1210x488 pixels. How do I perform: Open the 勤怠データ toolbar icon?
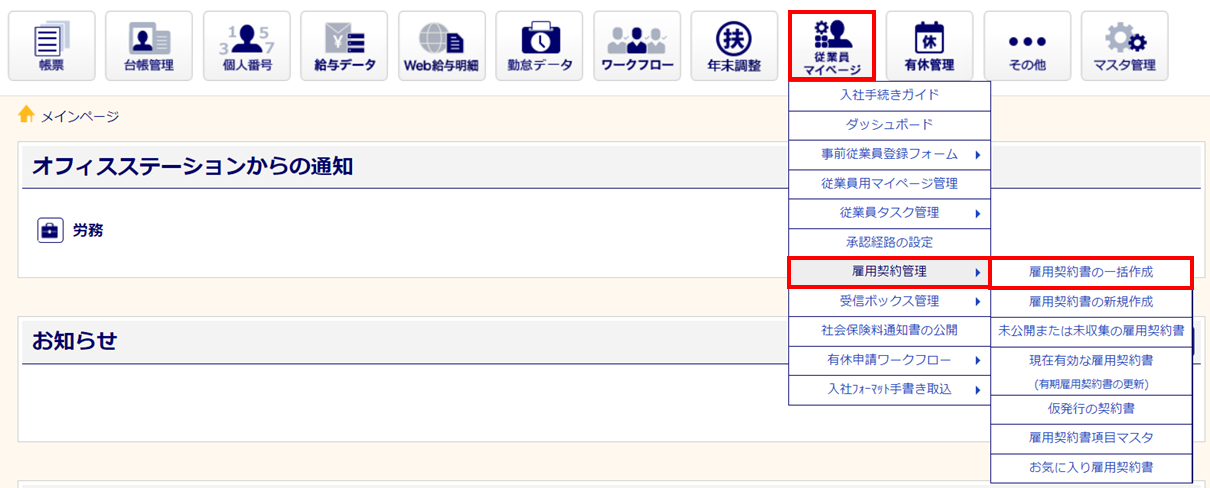click(540, 46)
